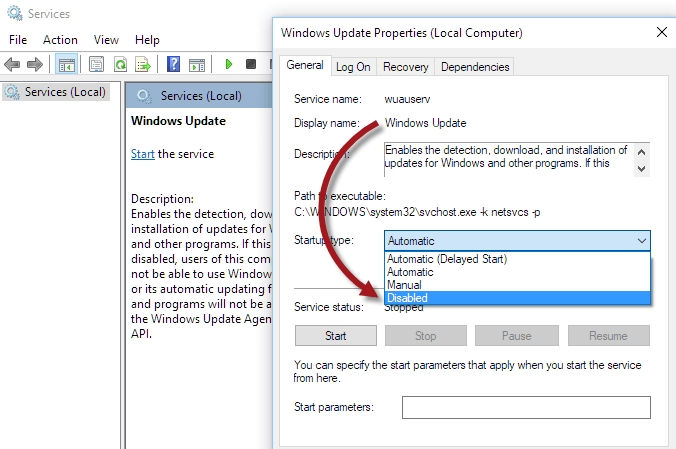Click the Start button in properties dialog
This screenshot has height=449, width=676.
[335, 336]
